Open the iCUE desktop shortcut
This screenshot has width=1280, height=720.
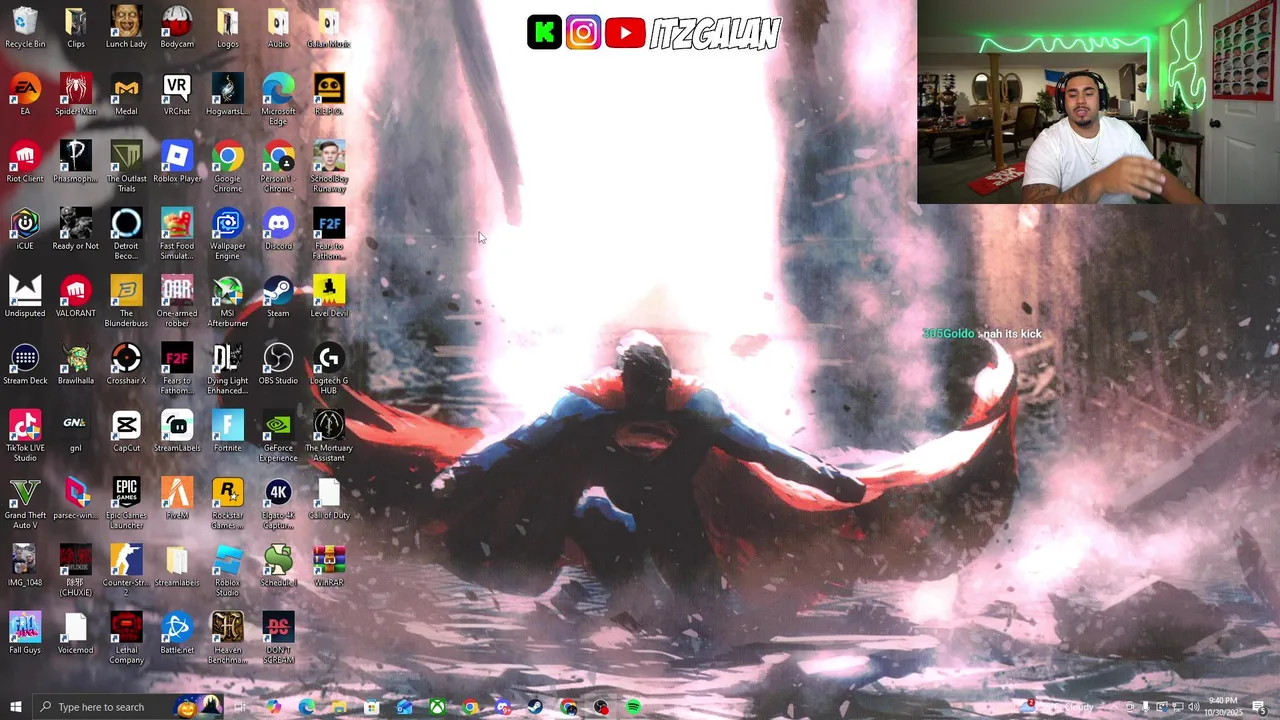[x=25, y=229]
